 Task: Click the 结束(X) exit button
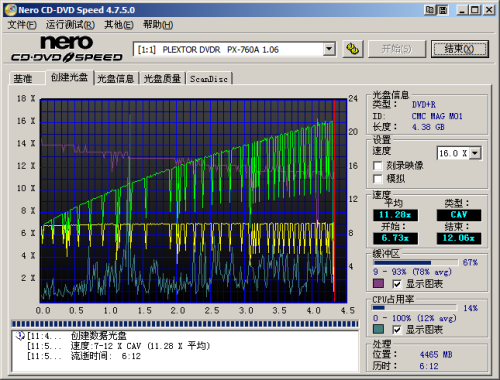[x=460, y=49]
